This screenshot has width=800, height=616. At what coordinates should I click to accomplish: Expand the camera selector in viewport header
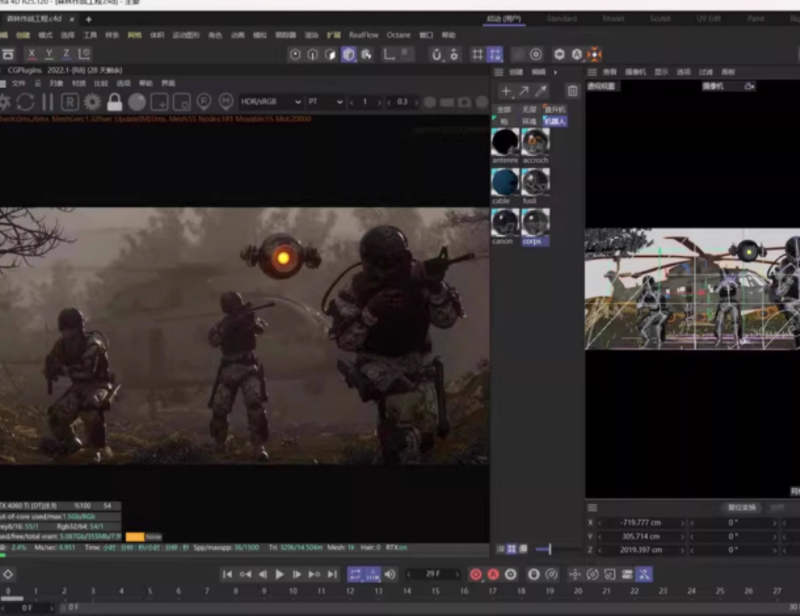750,87
